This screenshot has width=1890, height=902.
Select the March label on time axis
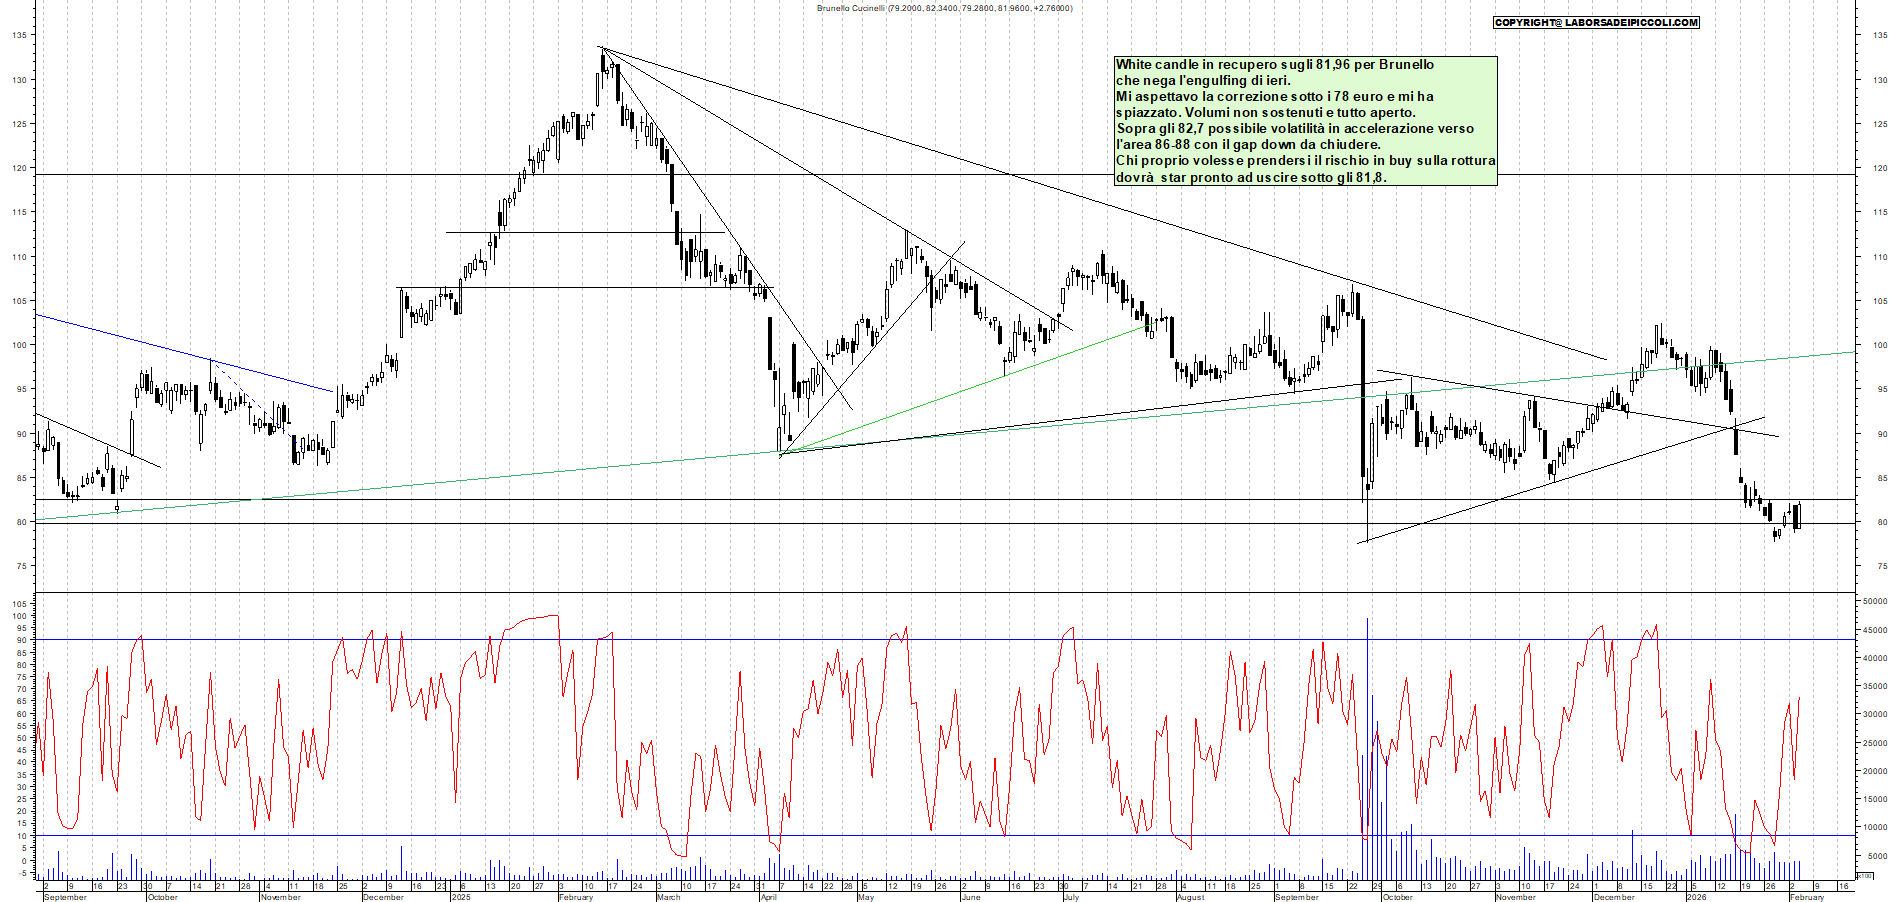point(668,897)
